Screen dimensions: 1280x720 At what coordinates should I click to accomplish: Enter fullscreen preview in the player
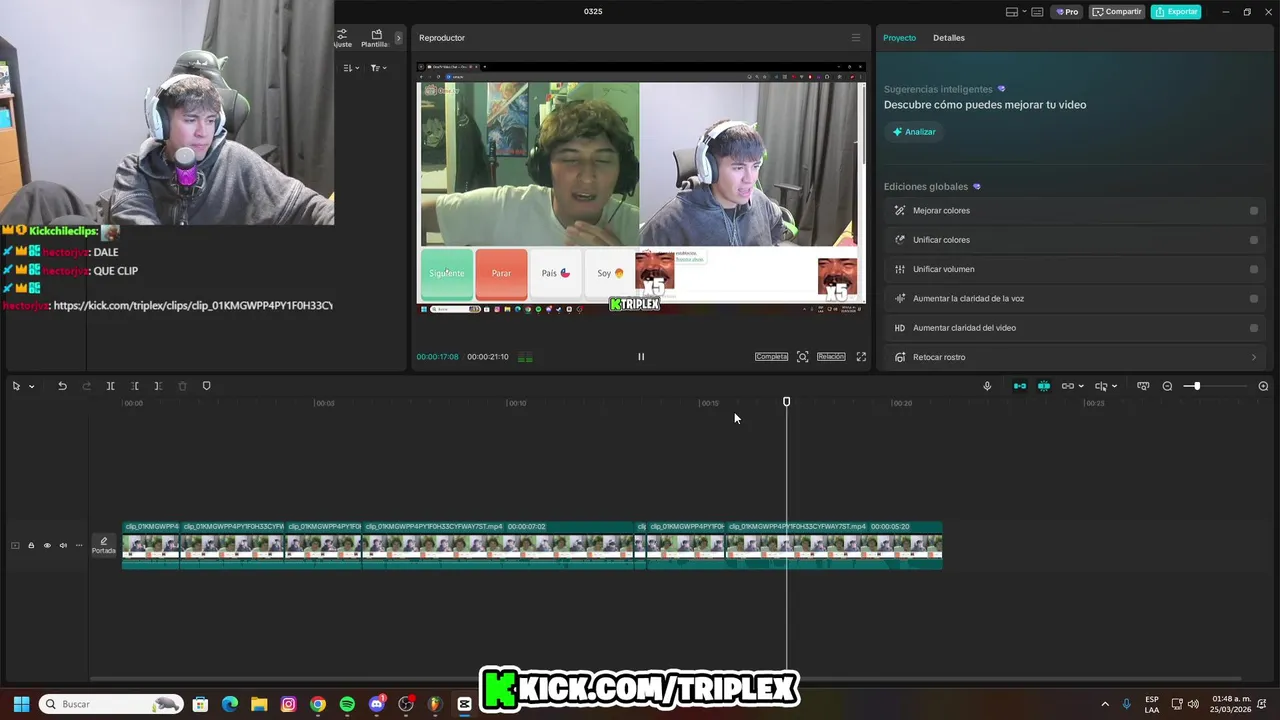click(861, 357)
